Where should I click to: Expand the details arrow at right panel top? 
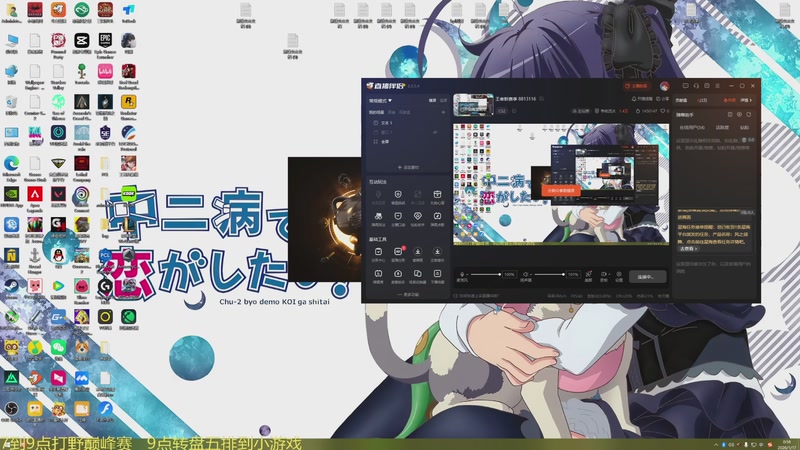pyautogui.click(x=746, y=101)
